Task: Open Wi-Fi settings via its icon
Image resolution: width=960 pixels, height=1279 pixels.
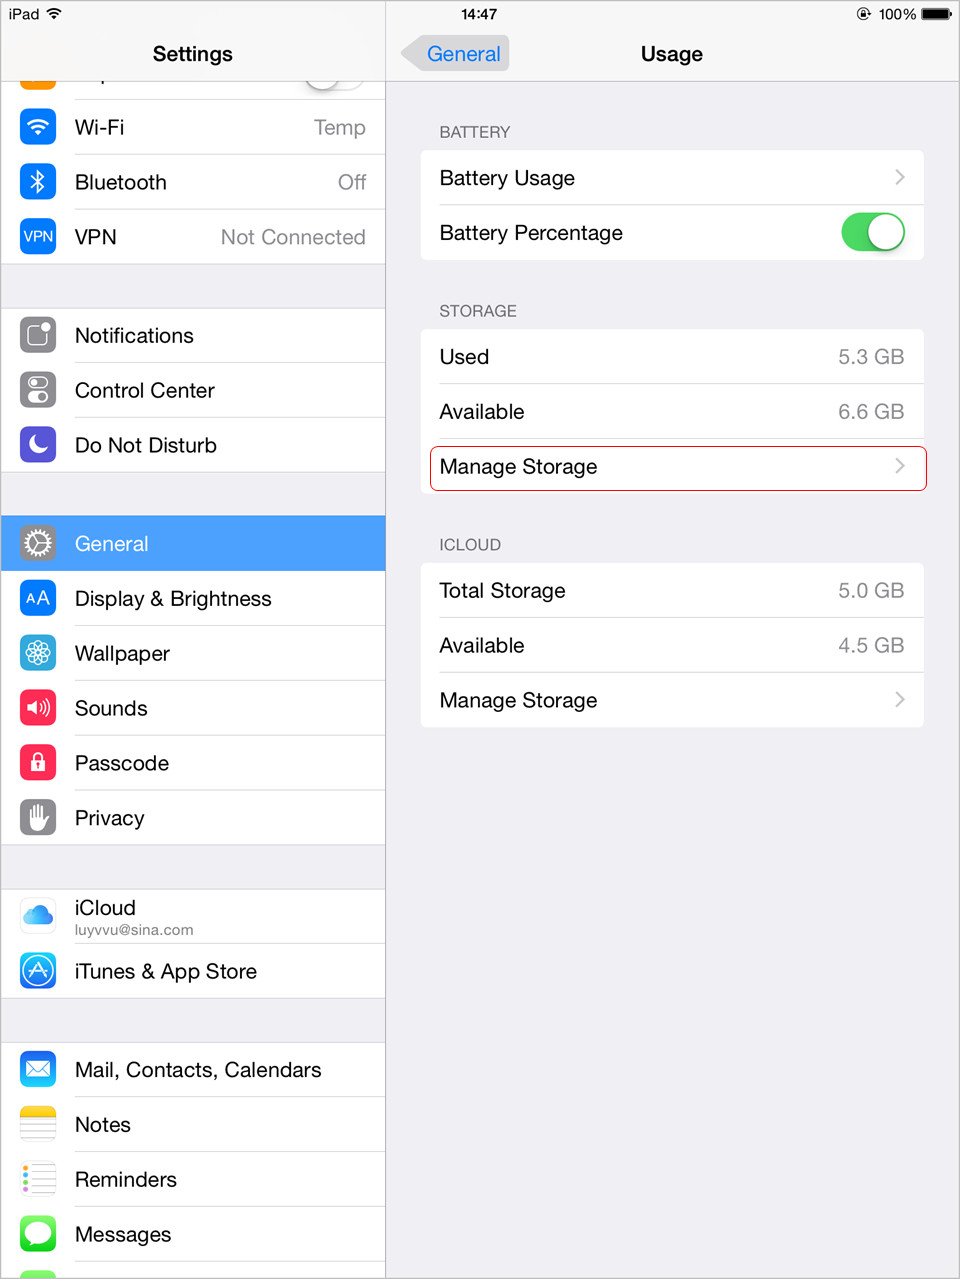Action: [x=38, y=127]
